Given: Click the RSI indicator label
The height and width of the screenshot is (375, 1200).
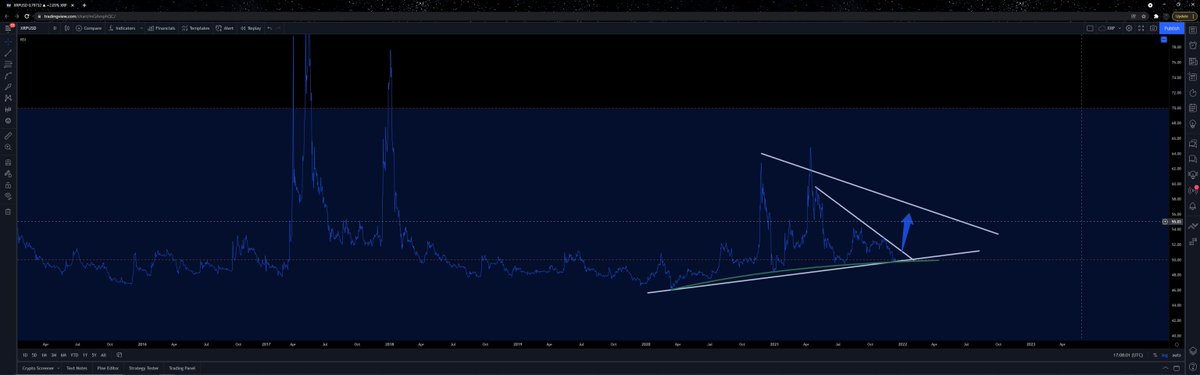Looking at the screenshot, I should [23, 40].
